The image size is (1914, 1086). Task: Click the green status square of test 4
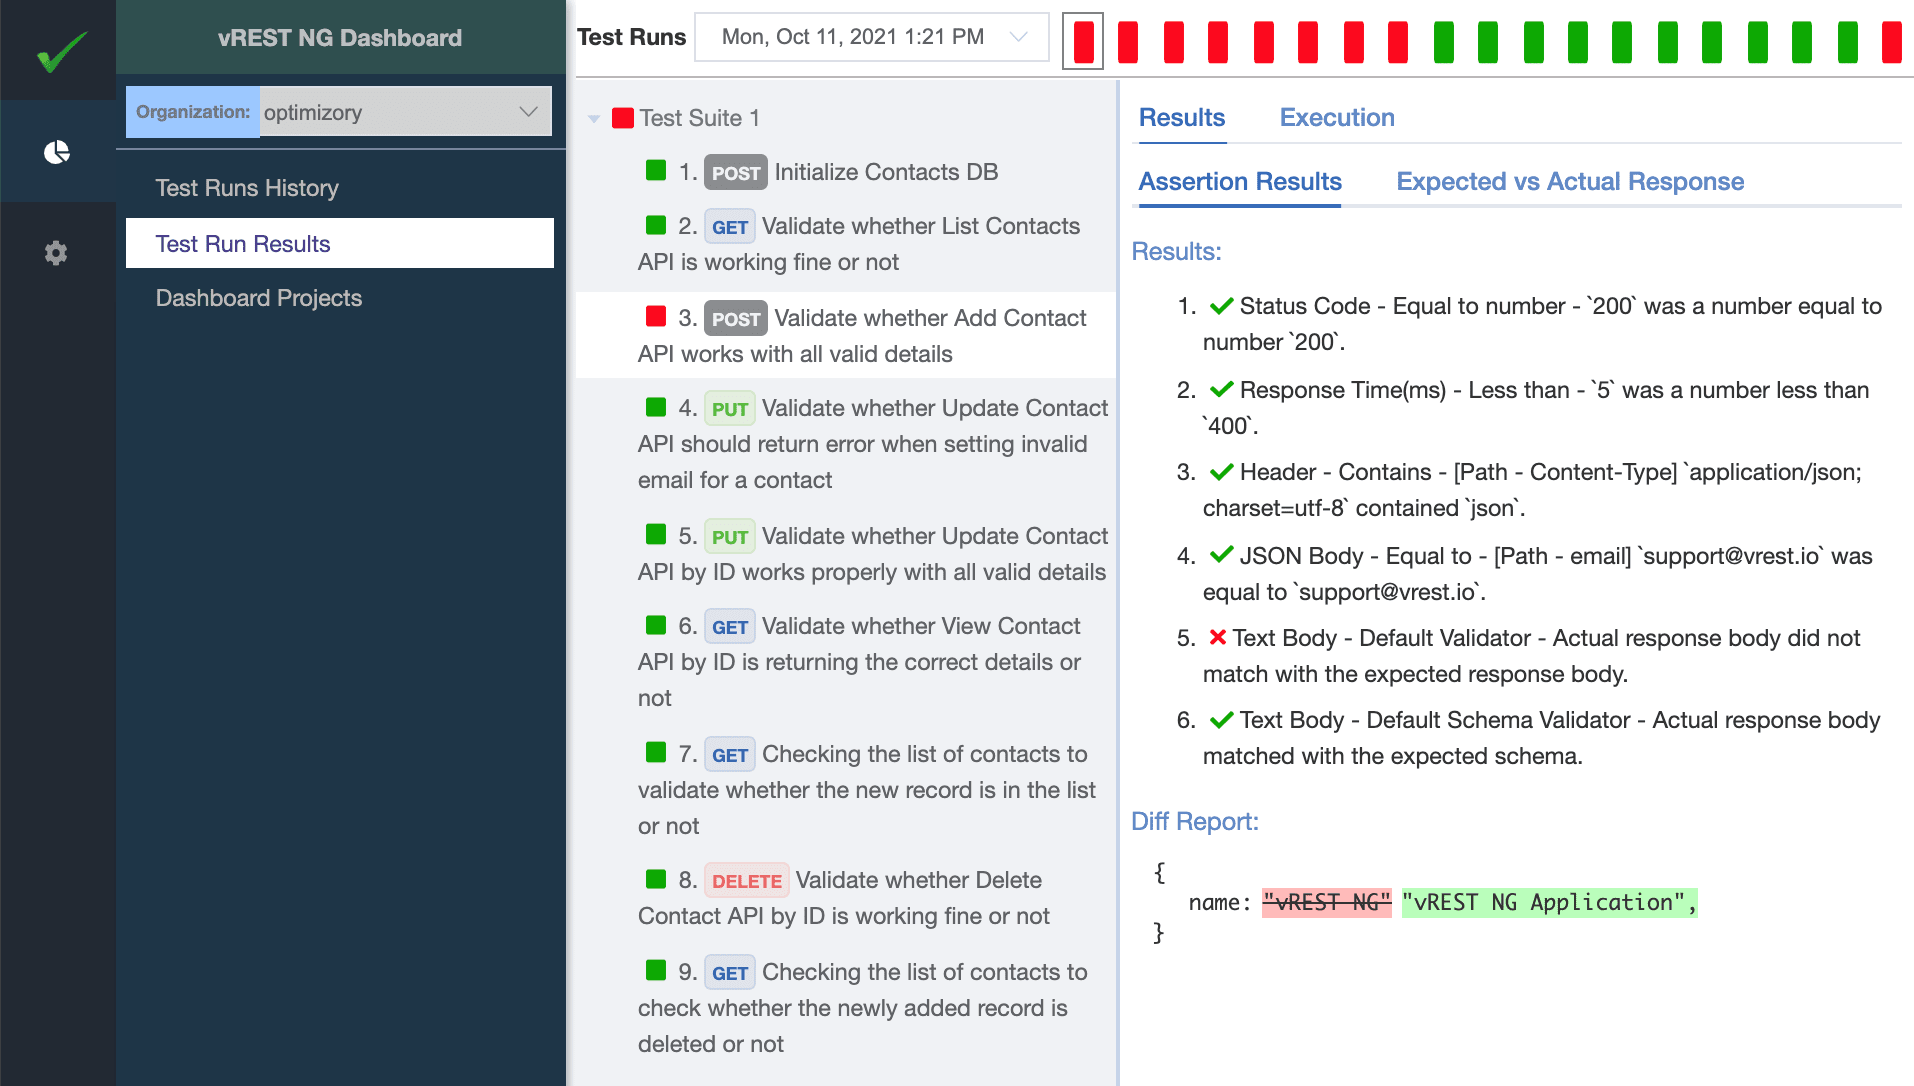[x=656, y=406]
